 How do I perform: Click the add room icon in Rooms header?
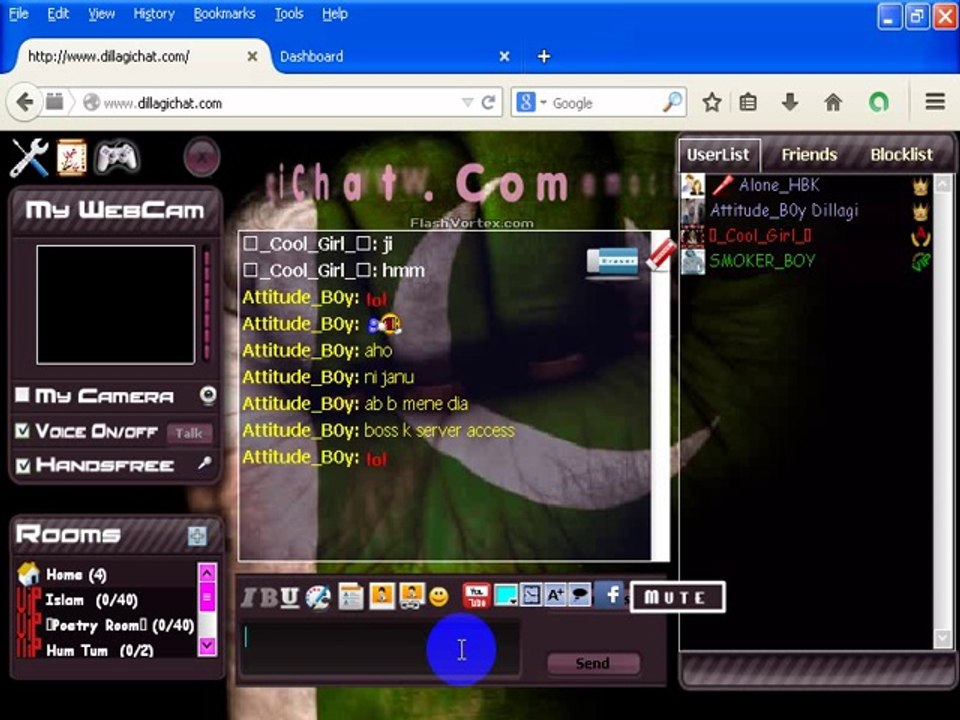click(197, 536)
